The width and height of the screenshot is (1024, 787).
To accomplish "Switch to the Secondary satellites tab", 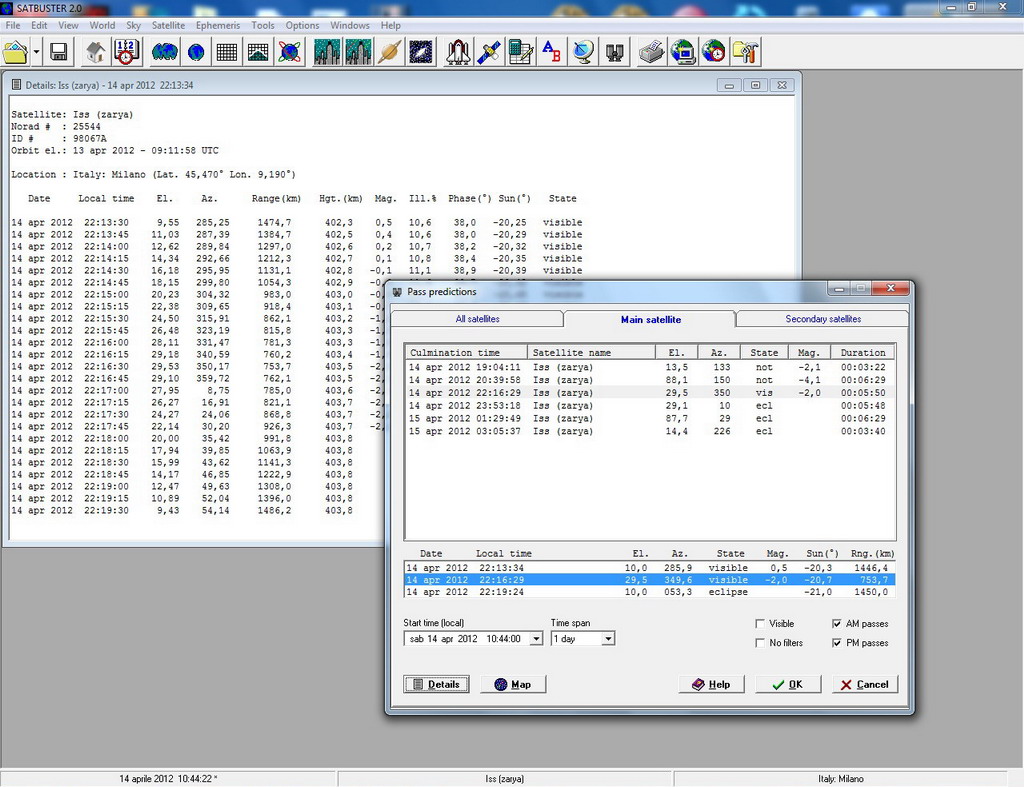I will pyautogui.click(x=823, y=319).
